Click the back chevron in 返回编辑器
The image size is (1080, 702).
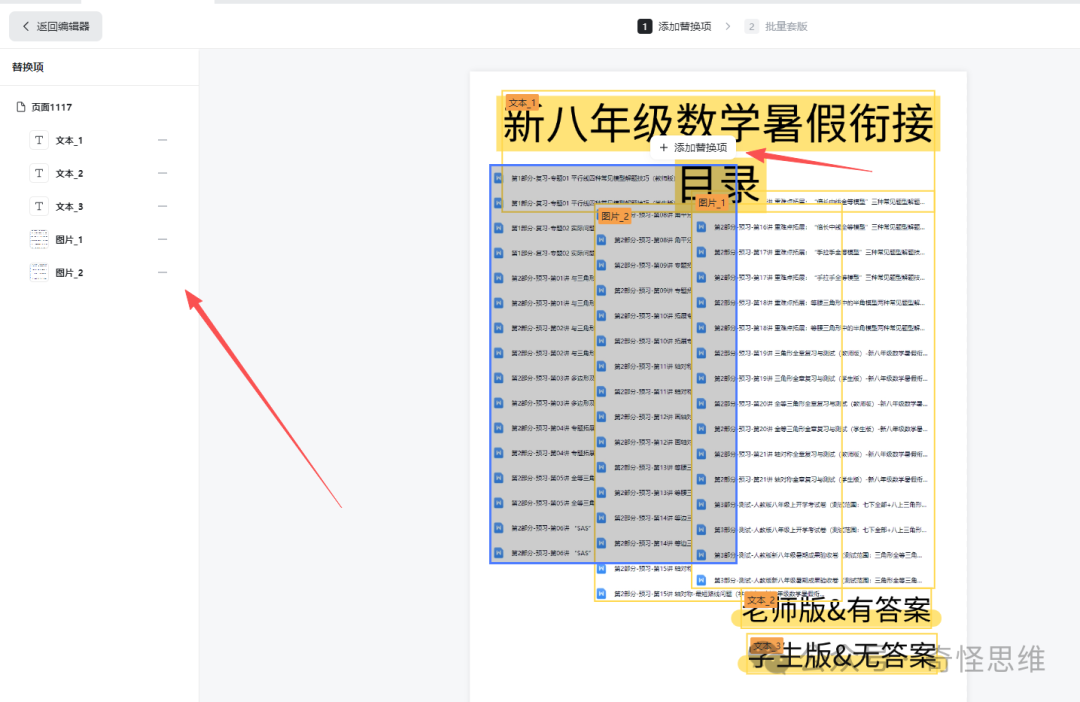tap(25, 26)
